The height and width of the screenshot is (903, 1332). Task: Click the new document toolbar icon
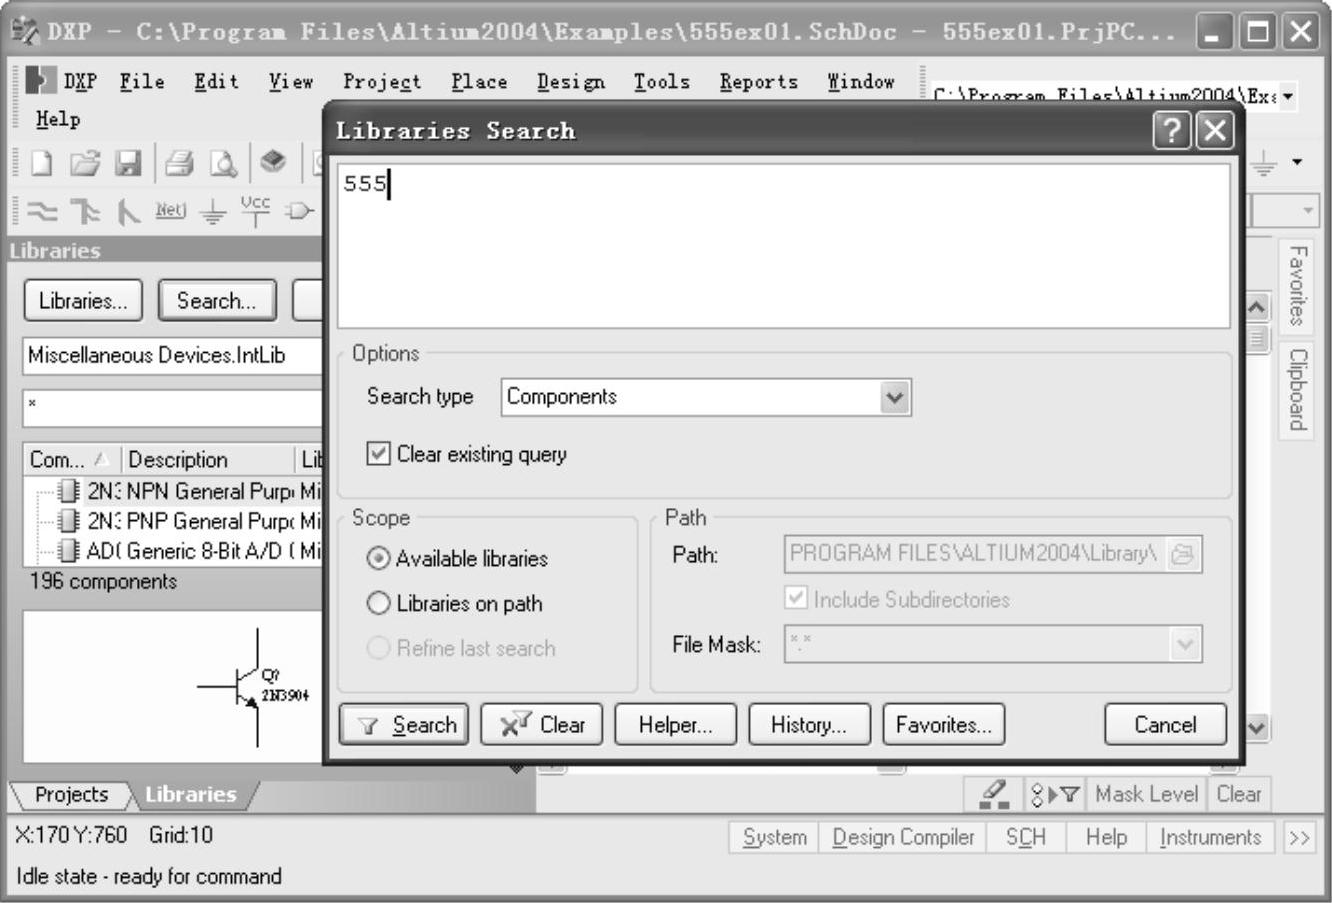tap(41, 163)
